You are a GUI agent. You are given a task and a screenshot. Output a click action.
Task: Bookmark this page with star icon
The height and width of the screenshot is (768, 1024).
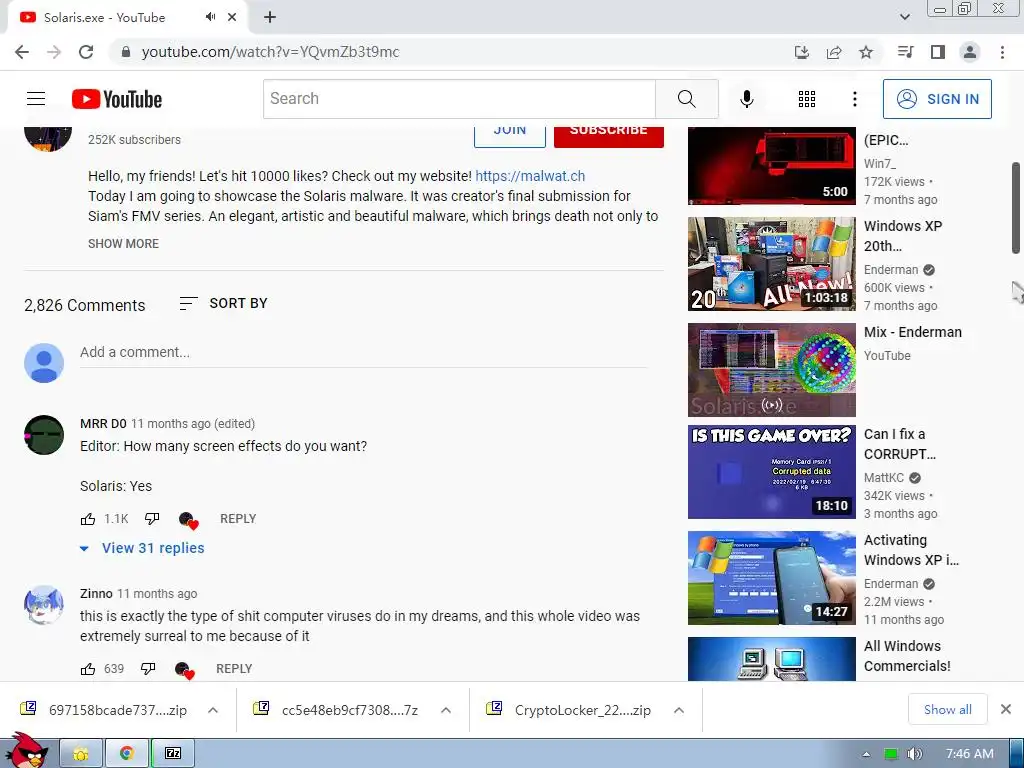coord(866,52)
